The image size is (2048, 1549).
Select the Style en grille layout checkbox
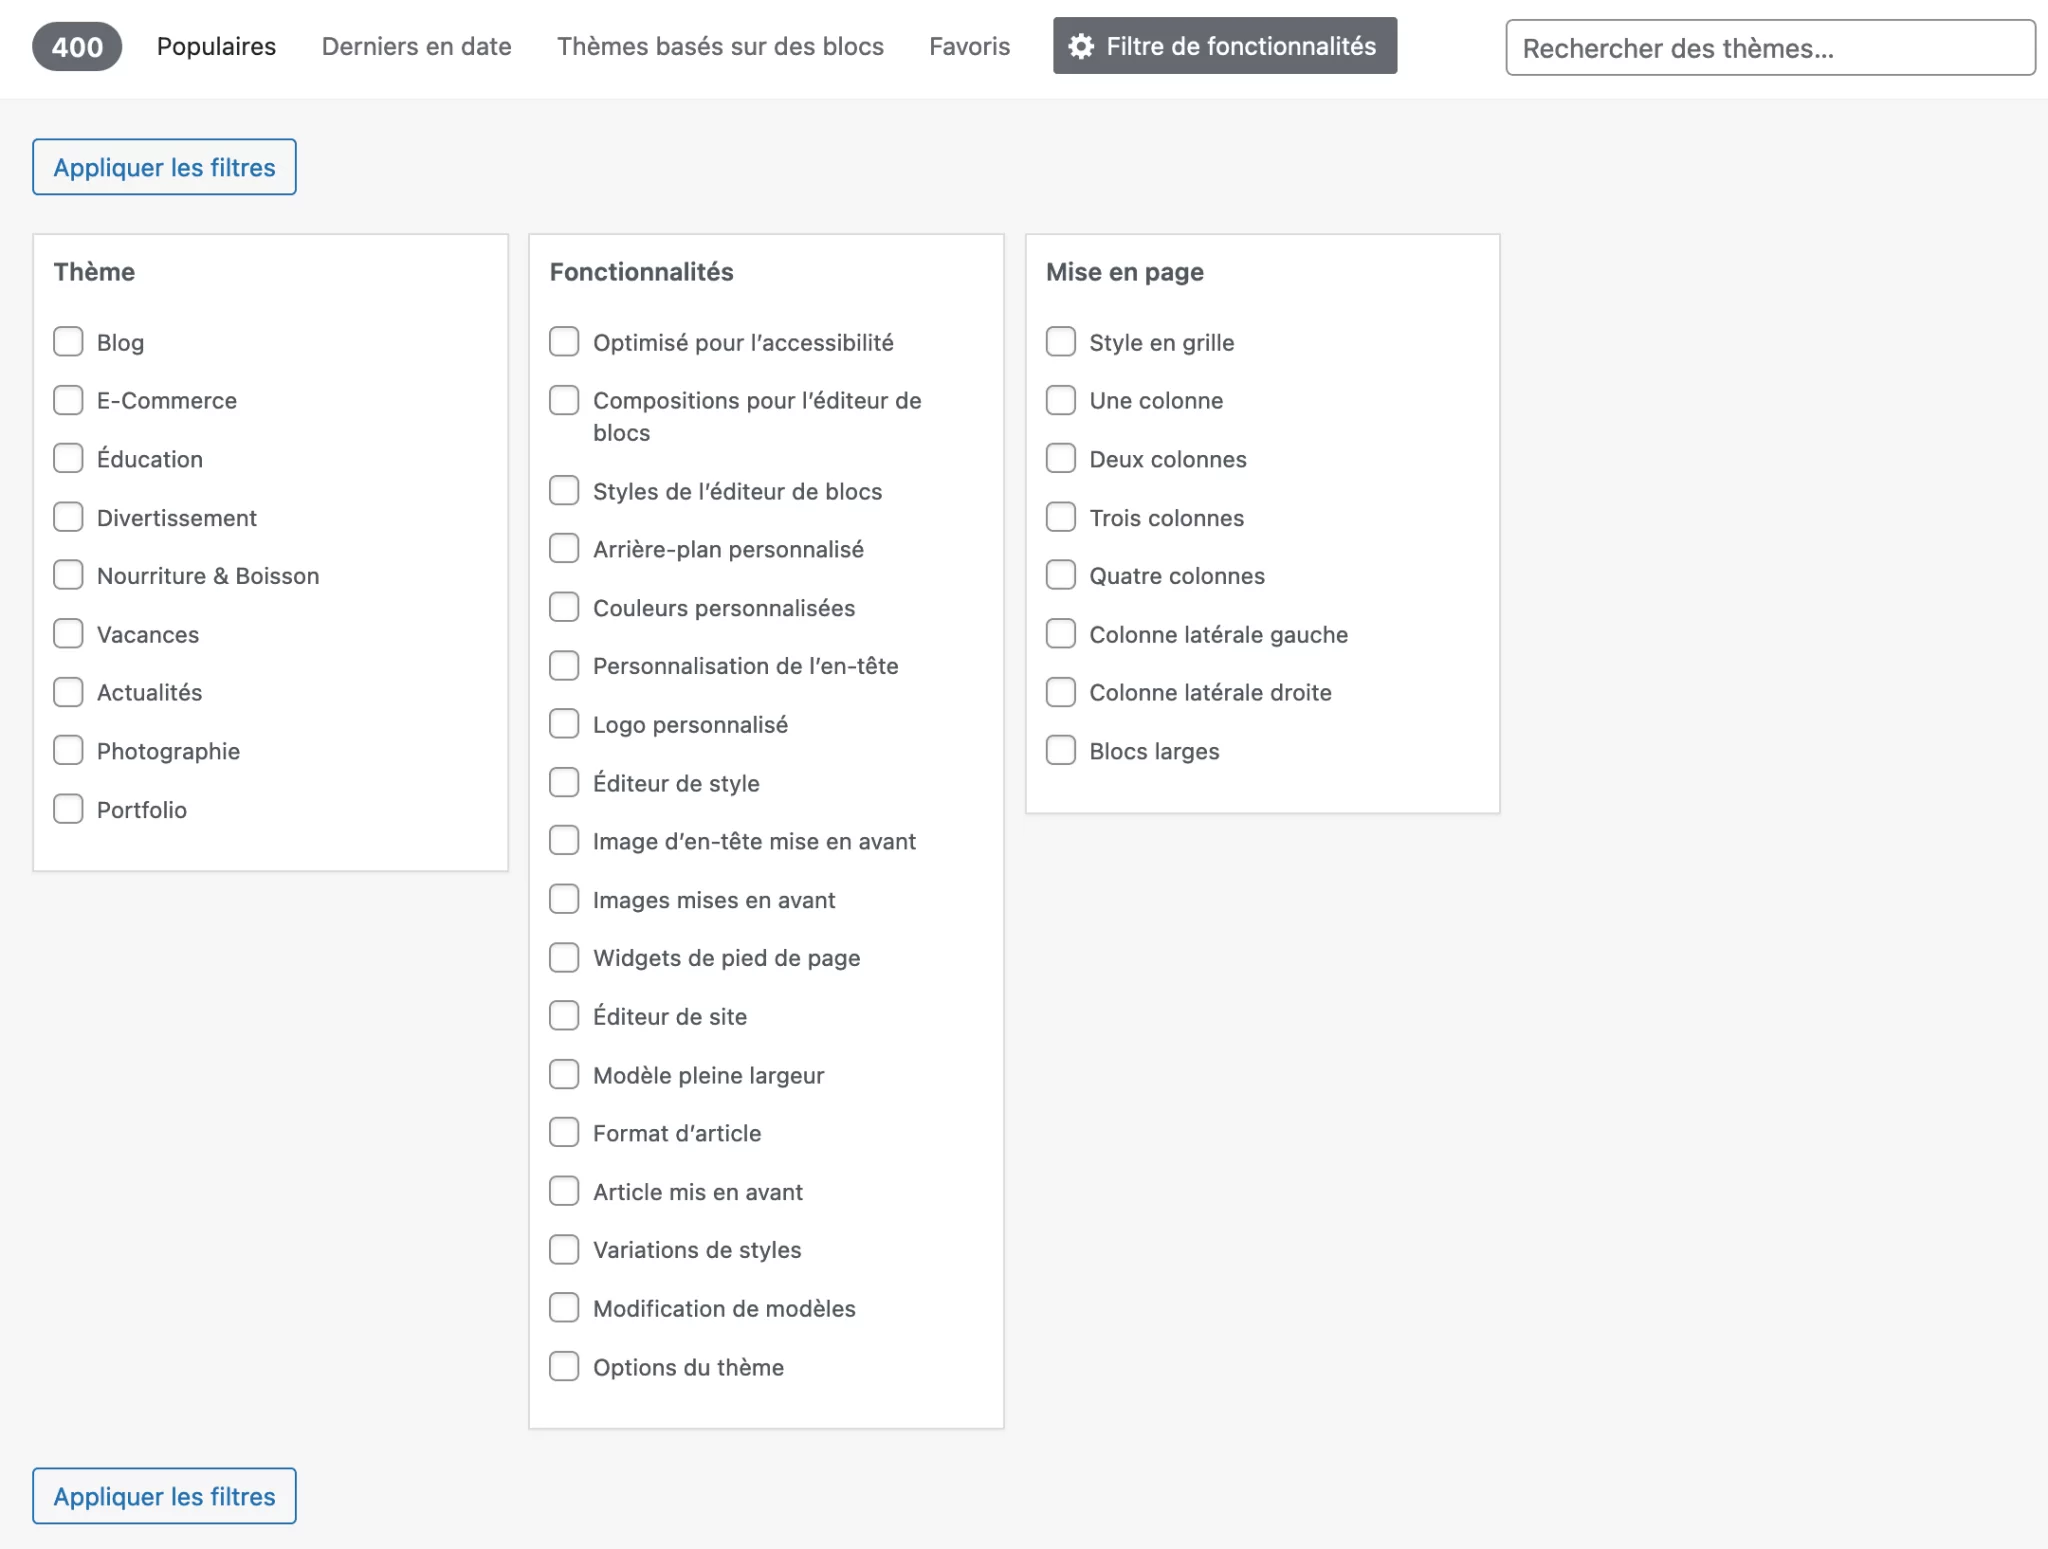coord(1061,342)
